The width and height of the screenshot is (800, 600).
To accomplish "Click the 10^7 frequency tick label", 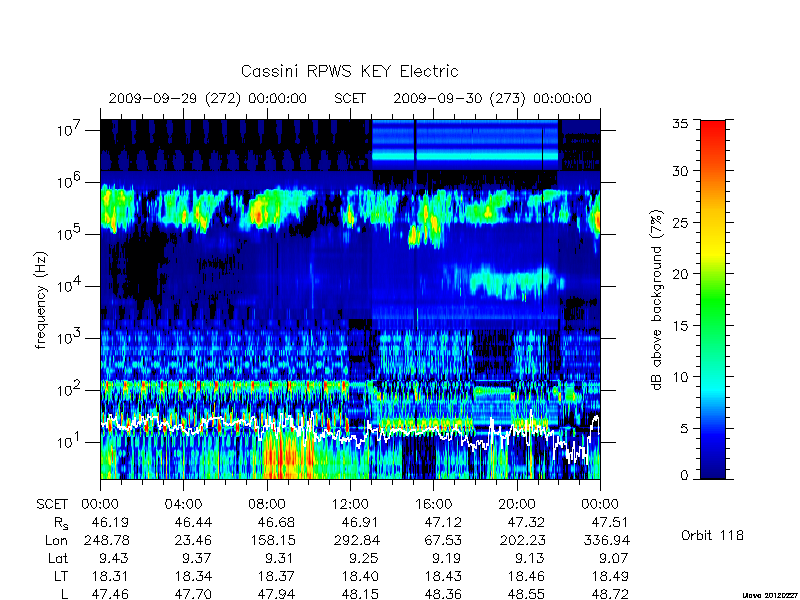I will pyautogui.click(x=70, y=130).
